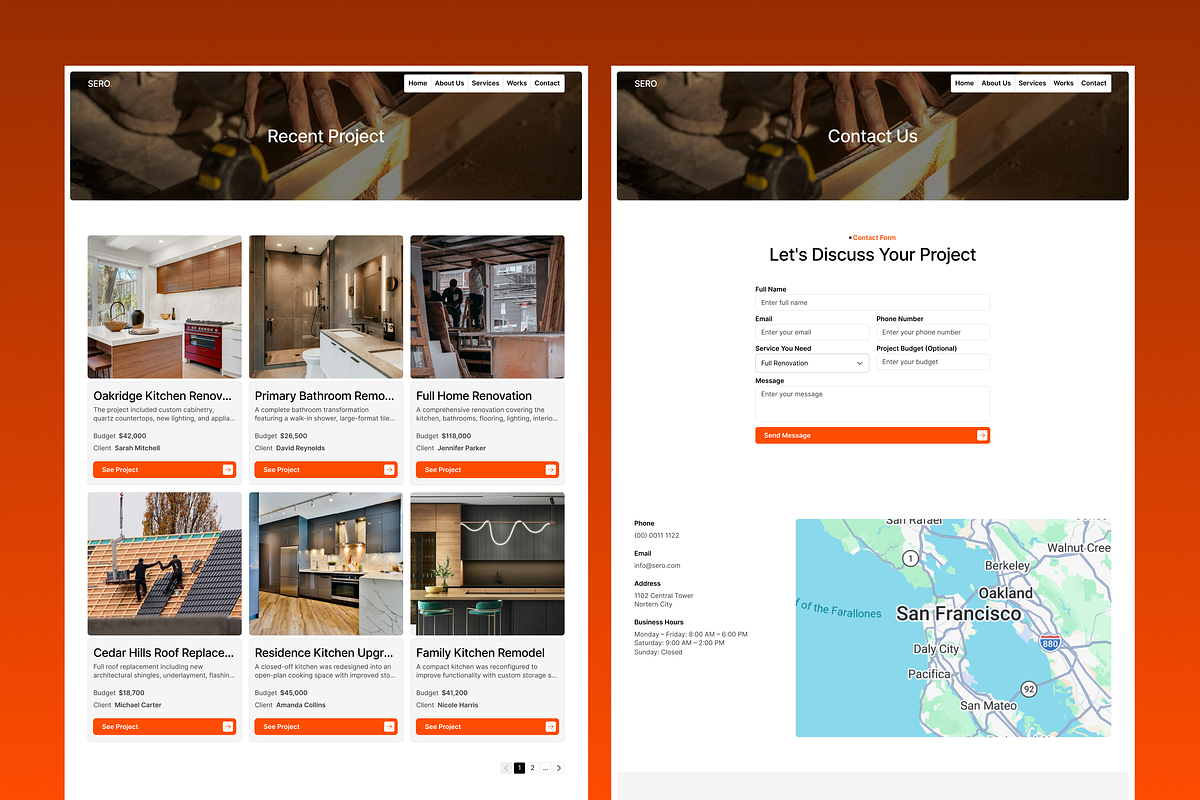Click the SERO logo on Contact Us page
Image resolution: width=1200 pixels, height=800 pixels.
pyautogui.click(x=646, y=84)
